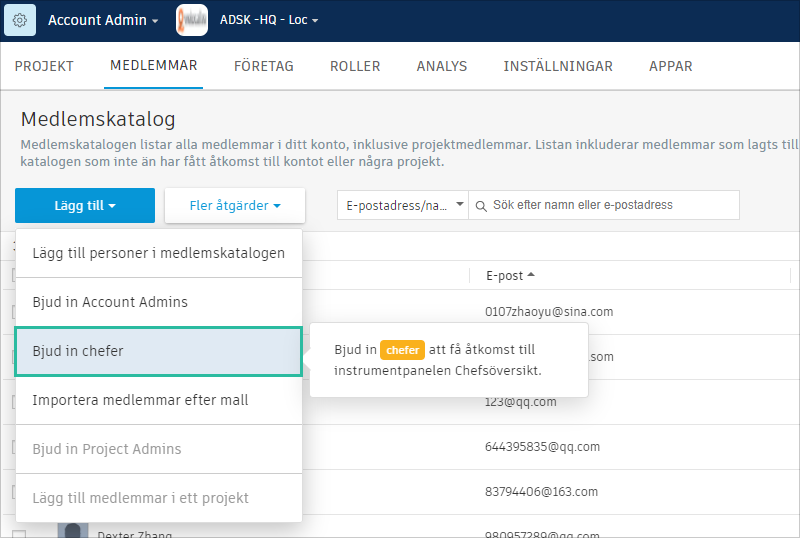The image size is (800, 538).
Task: Click the search magnifier icon
Action: [x=481, y=206]
